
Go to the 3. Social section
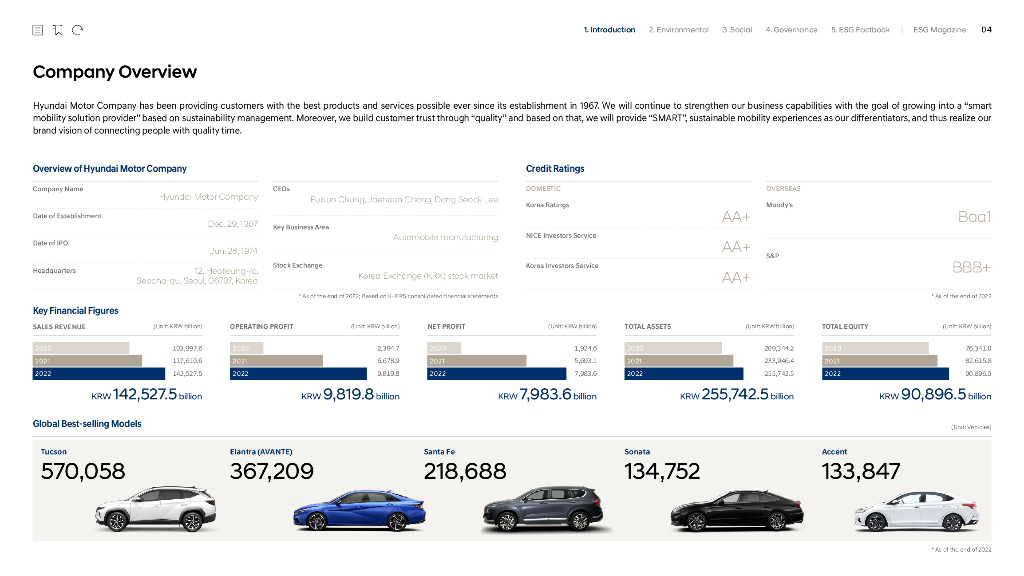(x=737, y=30)
